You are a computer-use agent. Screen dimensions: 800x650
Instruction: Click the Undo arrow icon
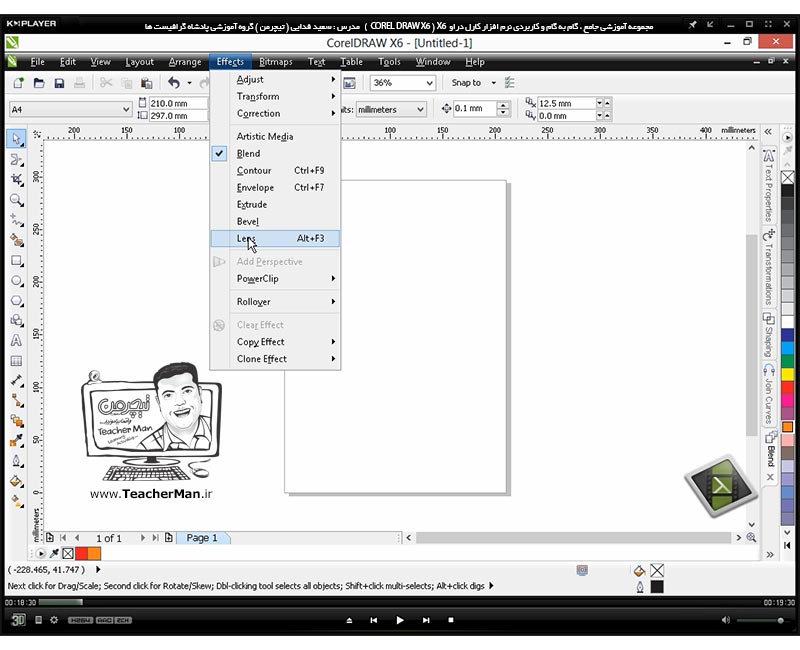click(x=174, y=83)
